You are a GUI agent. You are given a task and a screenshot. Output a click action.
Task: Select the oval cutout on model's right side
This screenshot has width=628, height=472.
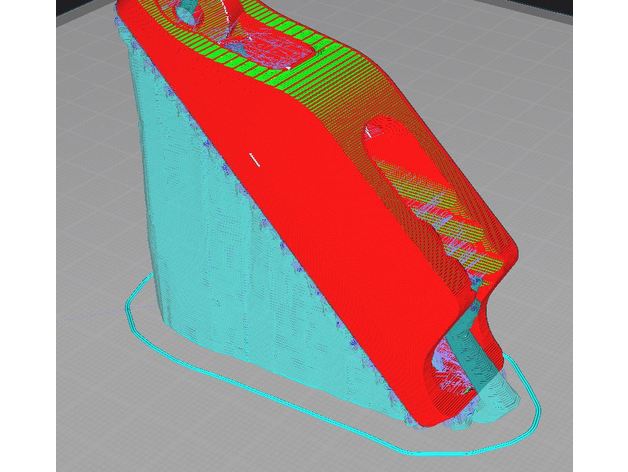pyautogui.click(x=400, y=150)
